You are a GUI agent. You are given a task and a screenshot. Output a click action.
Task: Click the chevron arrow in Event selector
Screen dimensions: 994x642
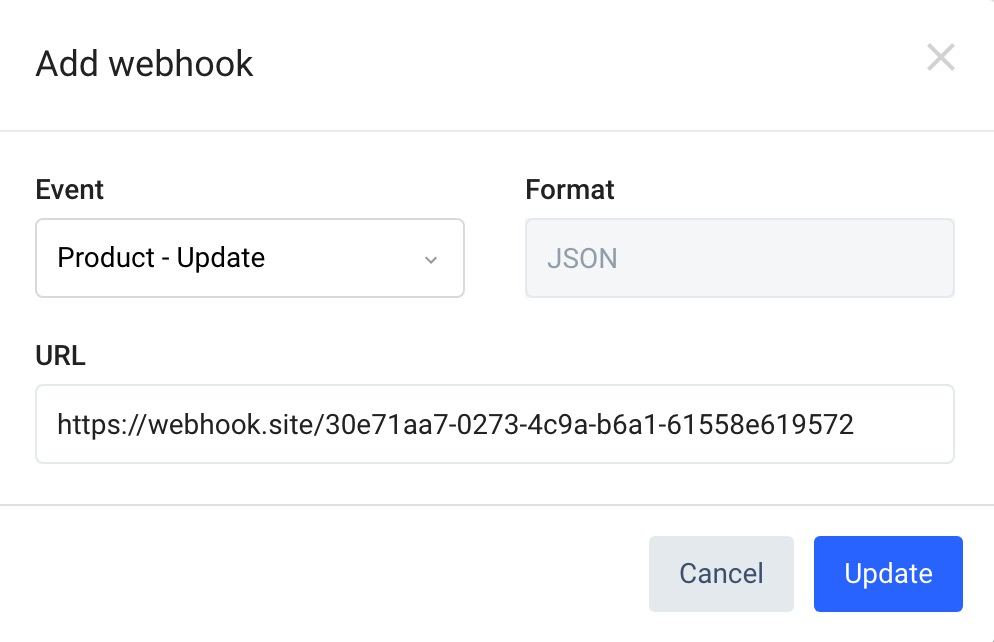coord(431,260)
